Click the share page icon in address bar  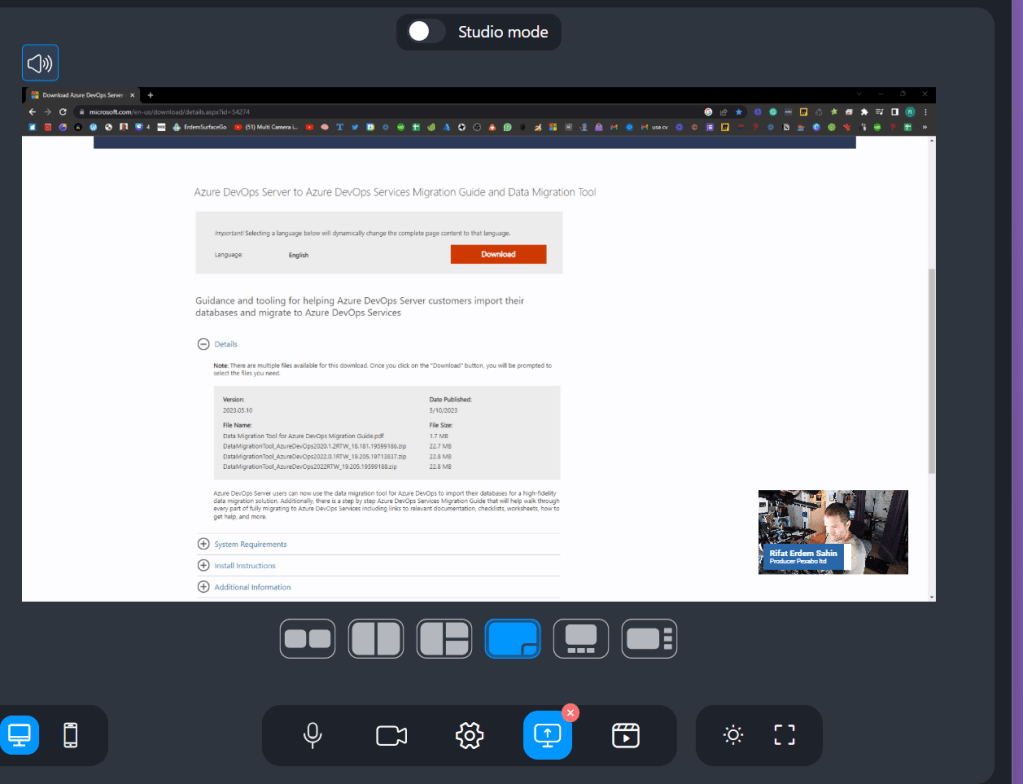tap(724, 112)
